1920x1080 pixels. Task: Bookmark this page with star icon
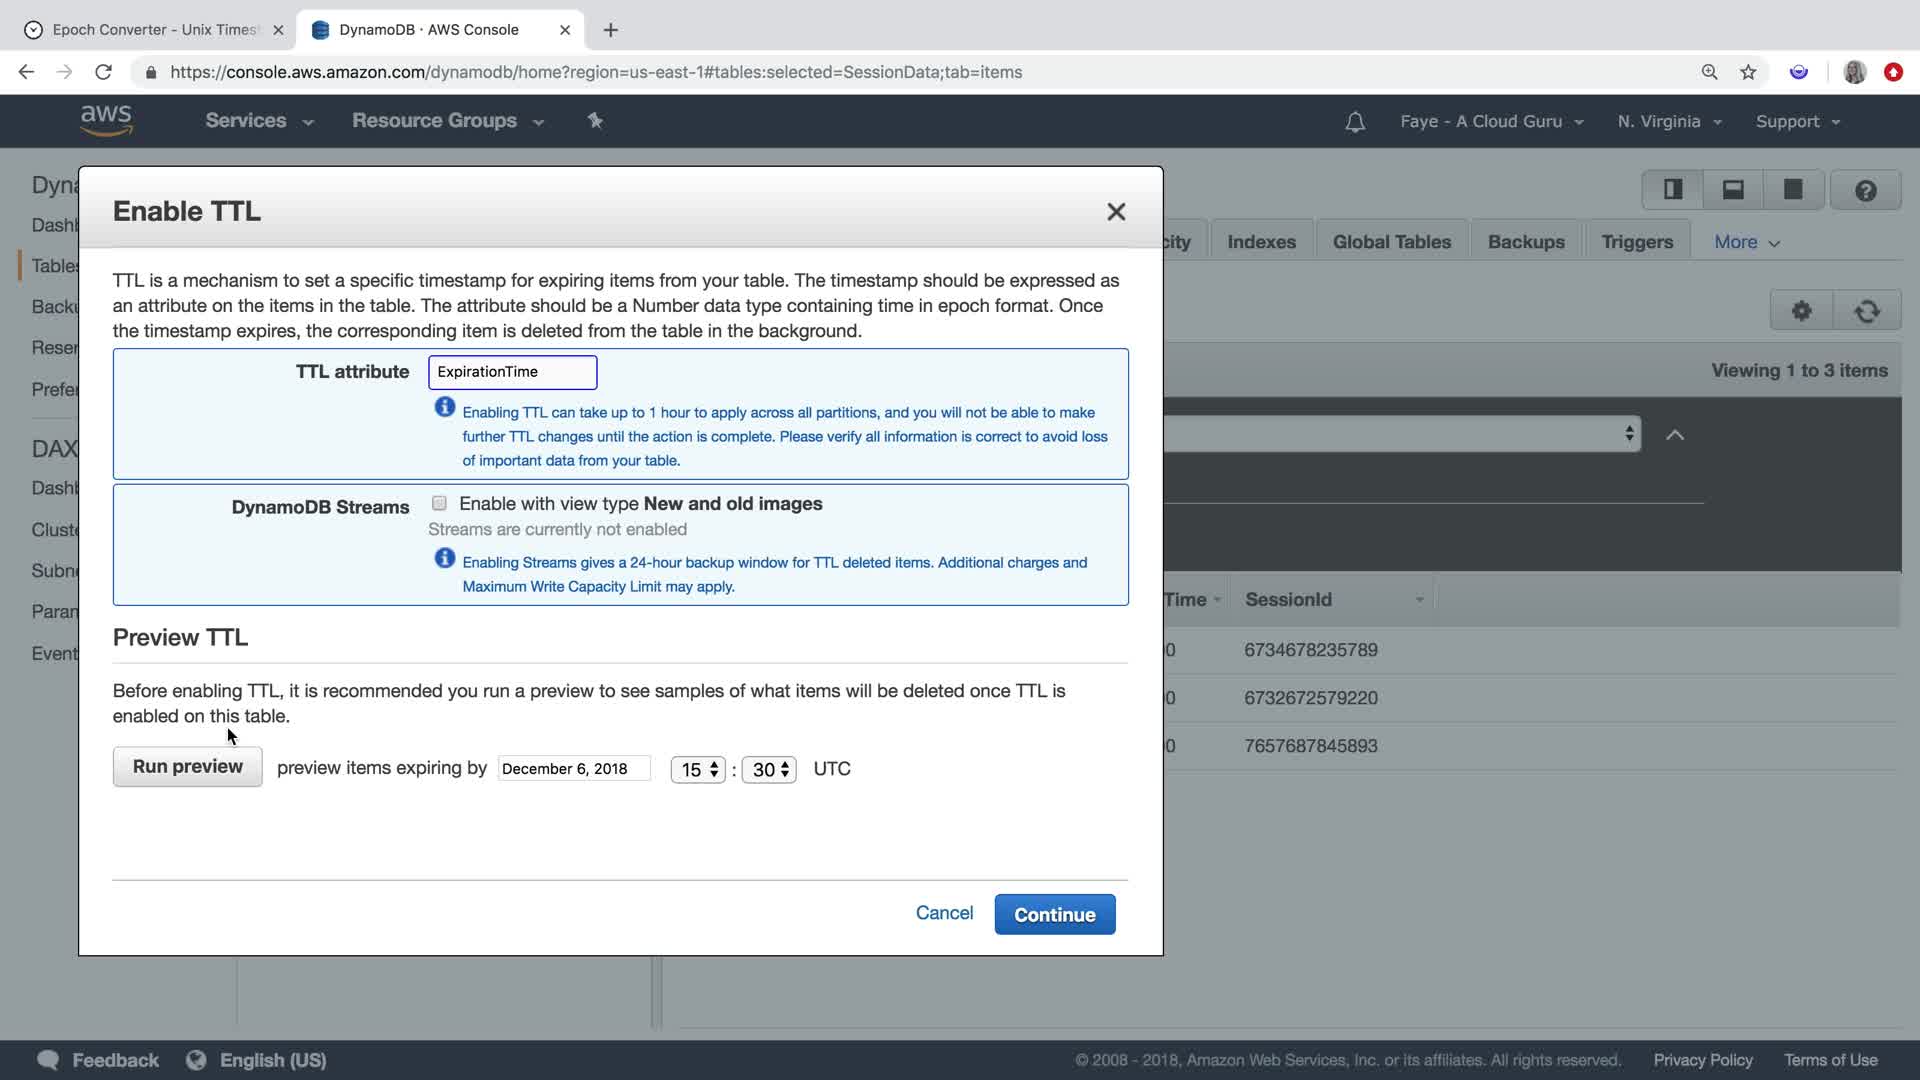1748,72
